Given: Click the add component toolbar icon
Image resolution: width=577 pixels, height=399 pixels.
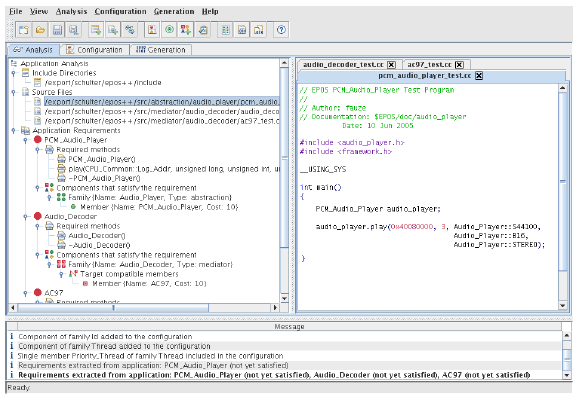Looking at the screenshot, I should click(186, 30).
